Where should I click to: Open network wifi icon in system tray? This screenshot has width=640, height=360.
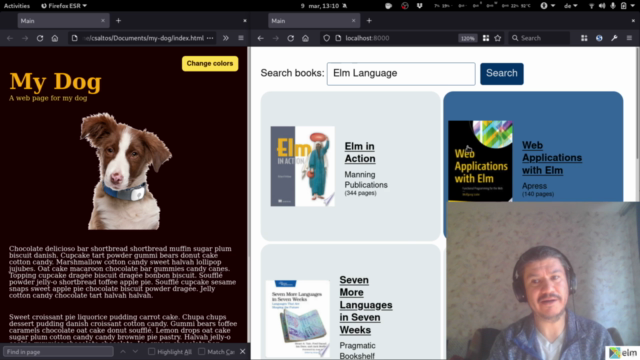coord(591,6)
